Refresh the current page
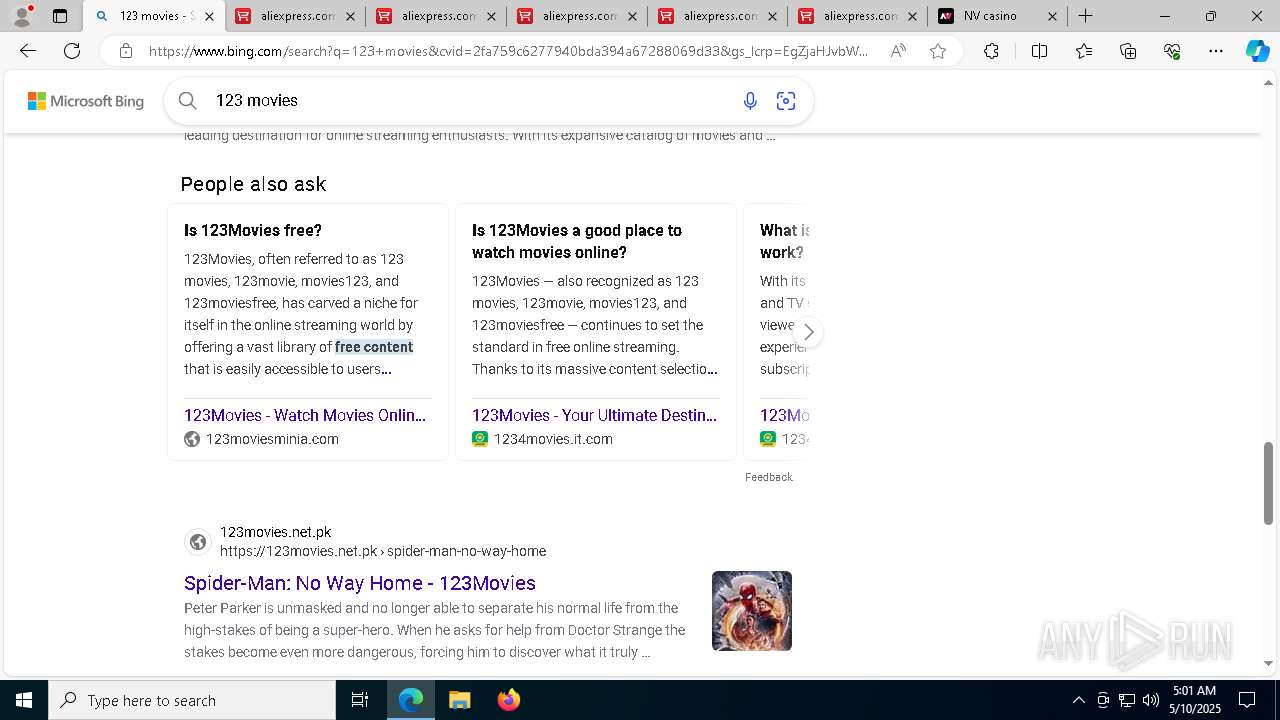The width and height of the screenshot is (1280, 720). coord(72,51)
